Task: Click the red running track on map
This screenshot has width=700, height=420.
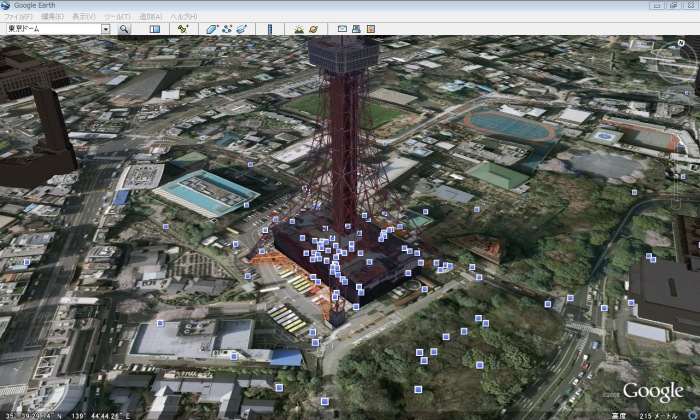Action: [508, 126]
